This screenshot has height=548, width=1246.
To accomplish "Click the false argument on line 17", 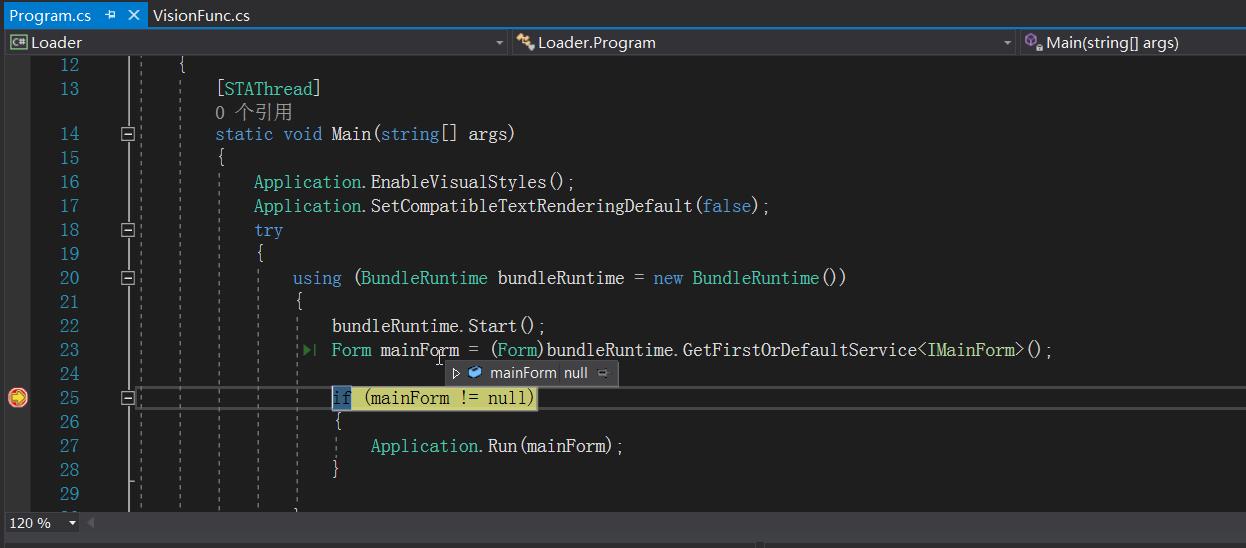I will pyautogui.click(x=727, y=206).
